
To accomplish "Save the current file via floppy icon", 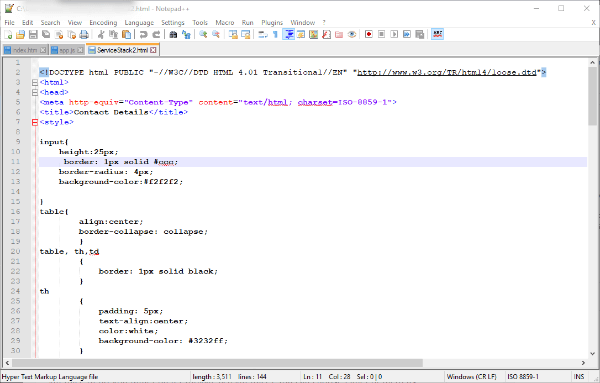I will click(x=33, y=34).
